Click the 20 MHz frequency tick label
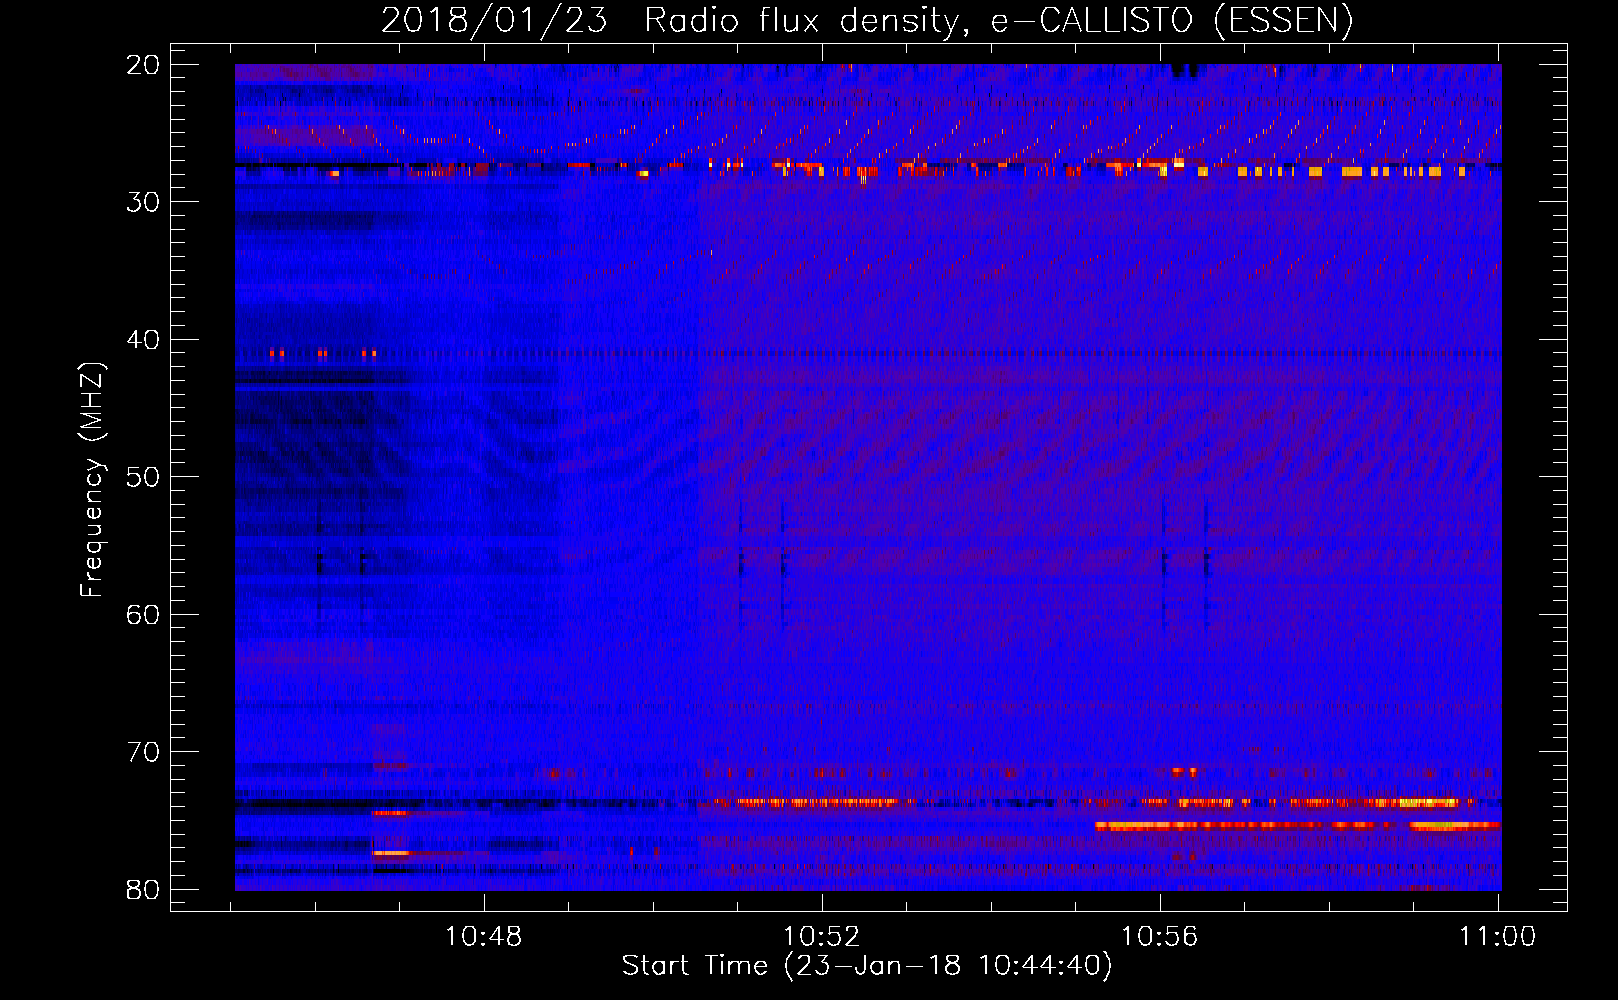Viewport: 1618px width, 1000px height. click(143, 65)
